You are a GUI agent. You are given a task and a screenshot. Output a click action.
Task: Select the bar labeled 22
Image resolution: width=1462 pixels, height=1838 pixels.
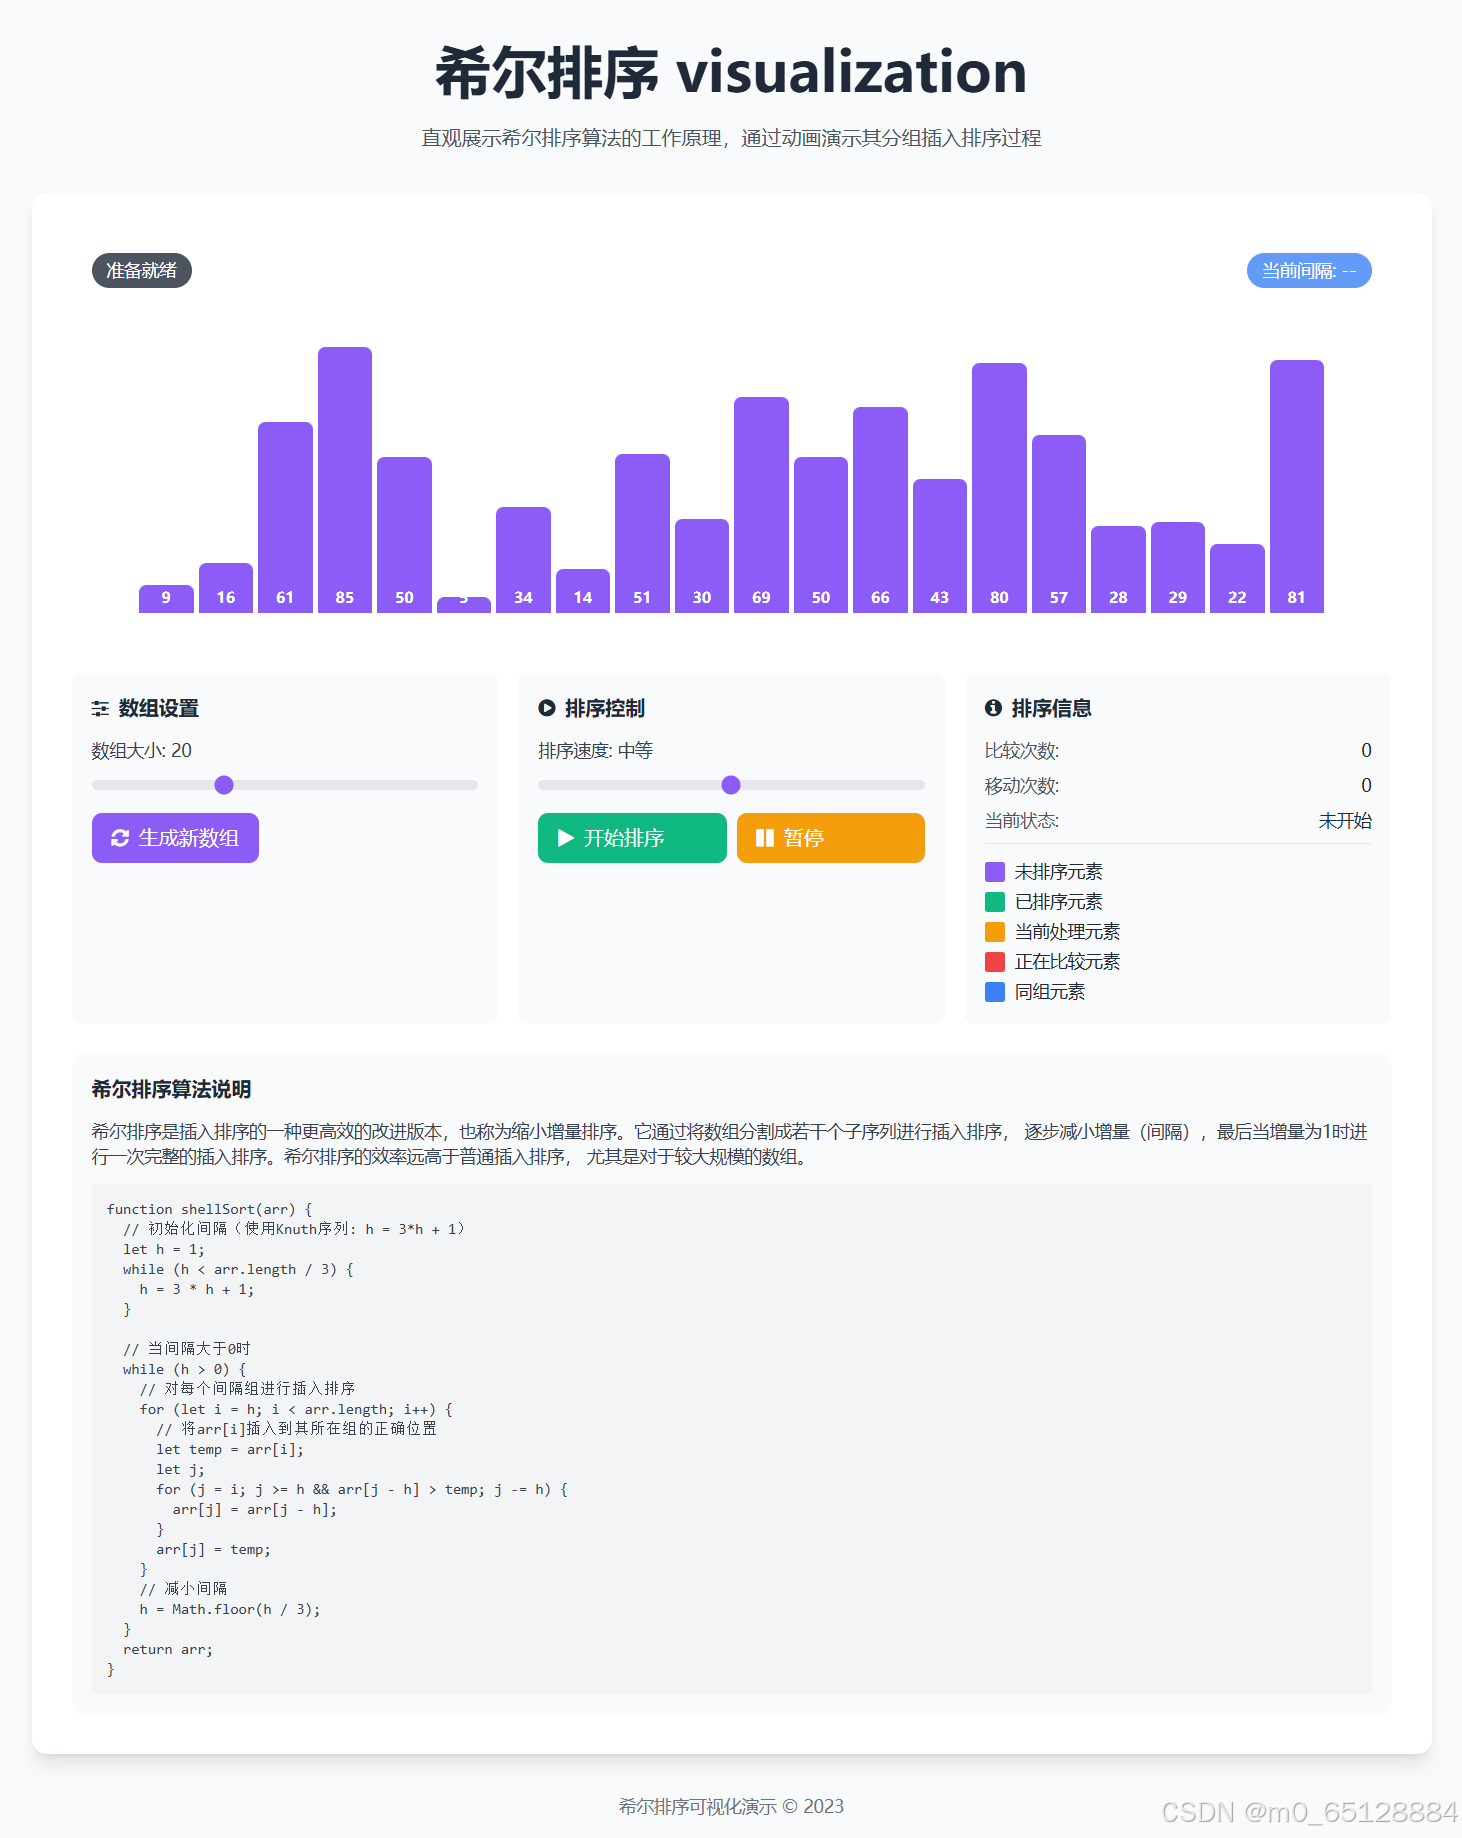(x=1237, y=578)
